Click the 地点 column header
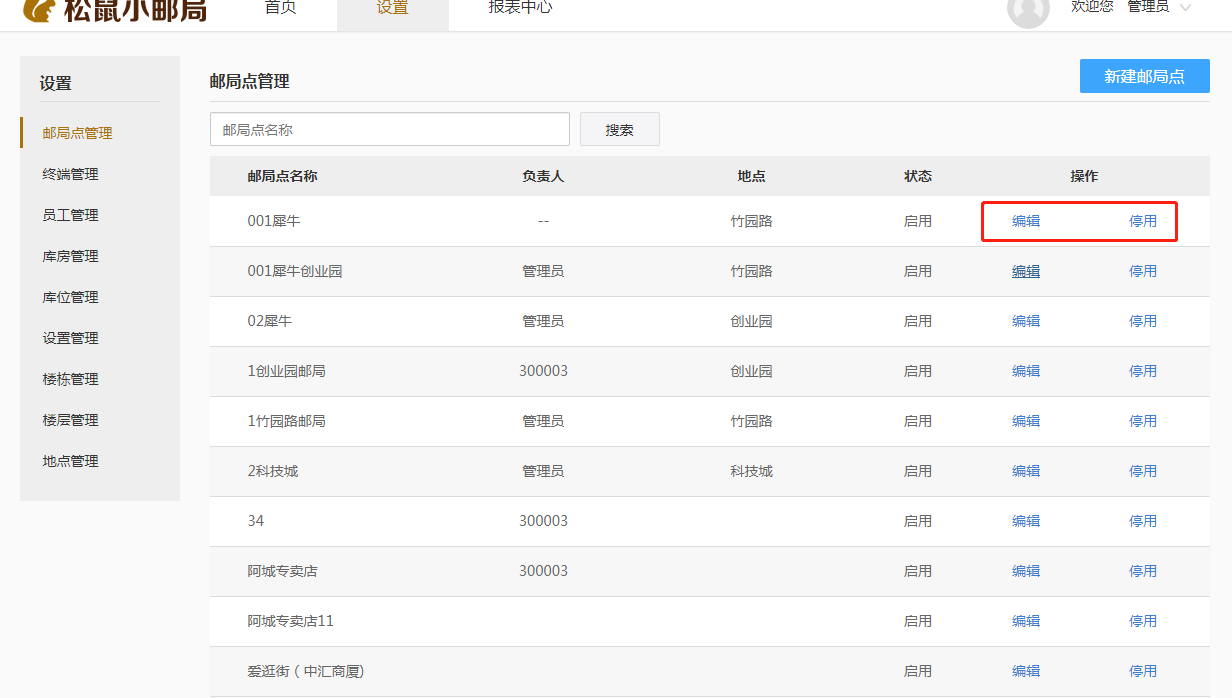The height and width of the screenshot is (698, 1232). [x=751, y=176]
